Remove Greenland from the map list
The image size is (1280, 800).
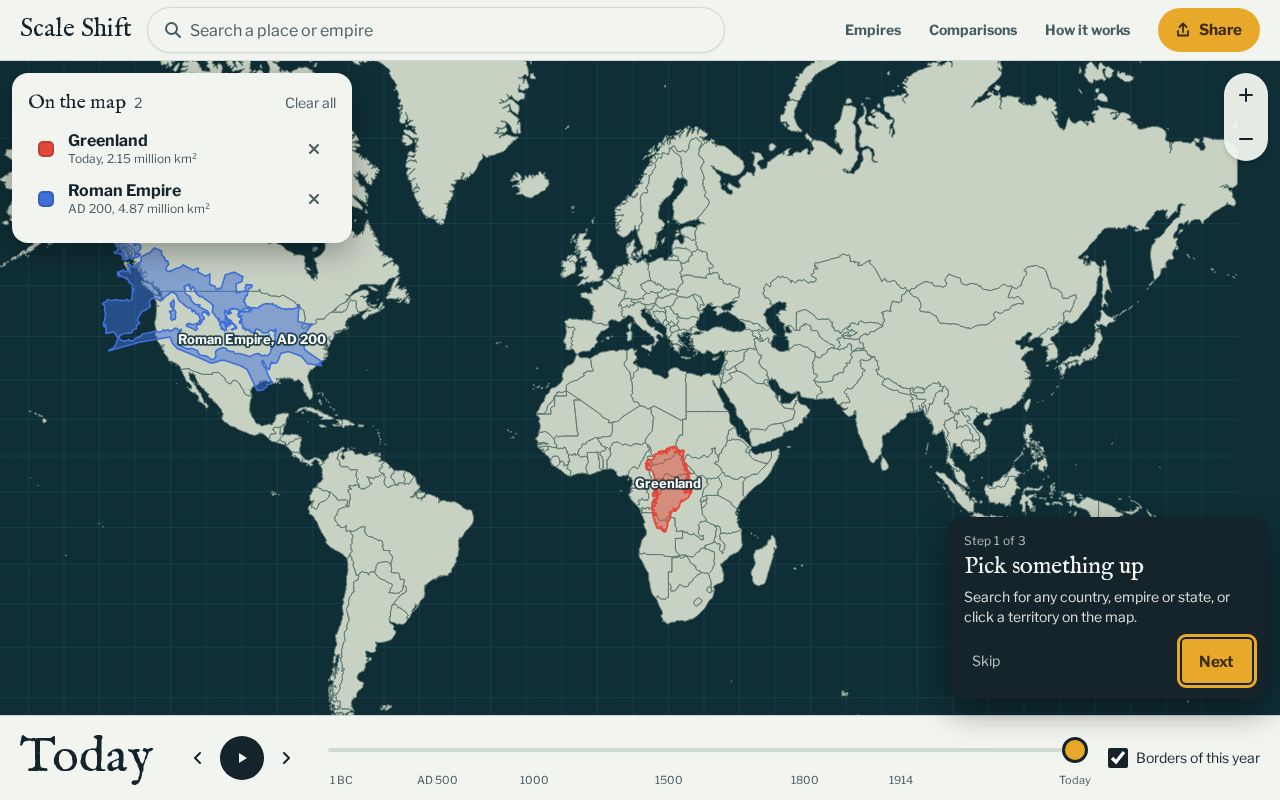[314, 149]
